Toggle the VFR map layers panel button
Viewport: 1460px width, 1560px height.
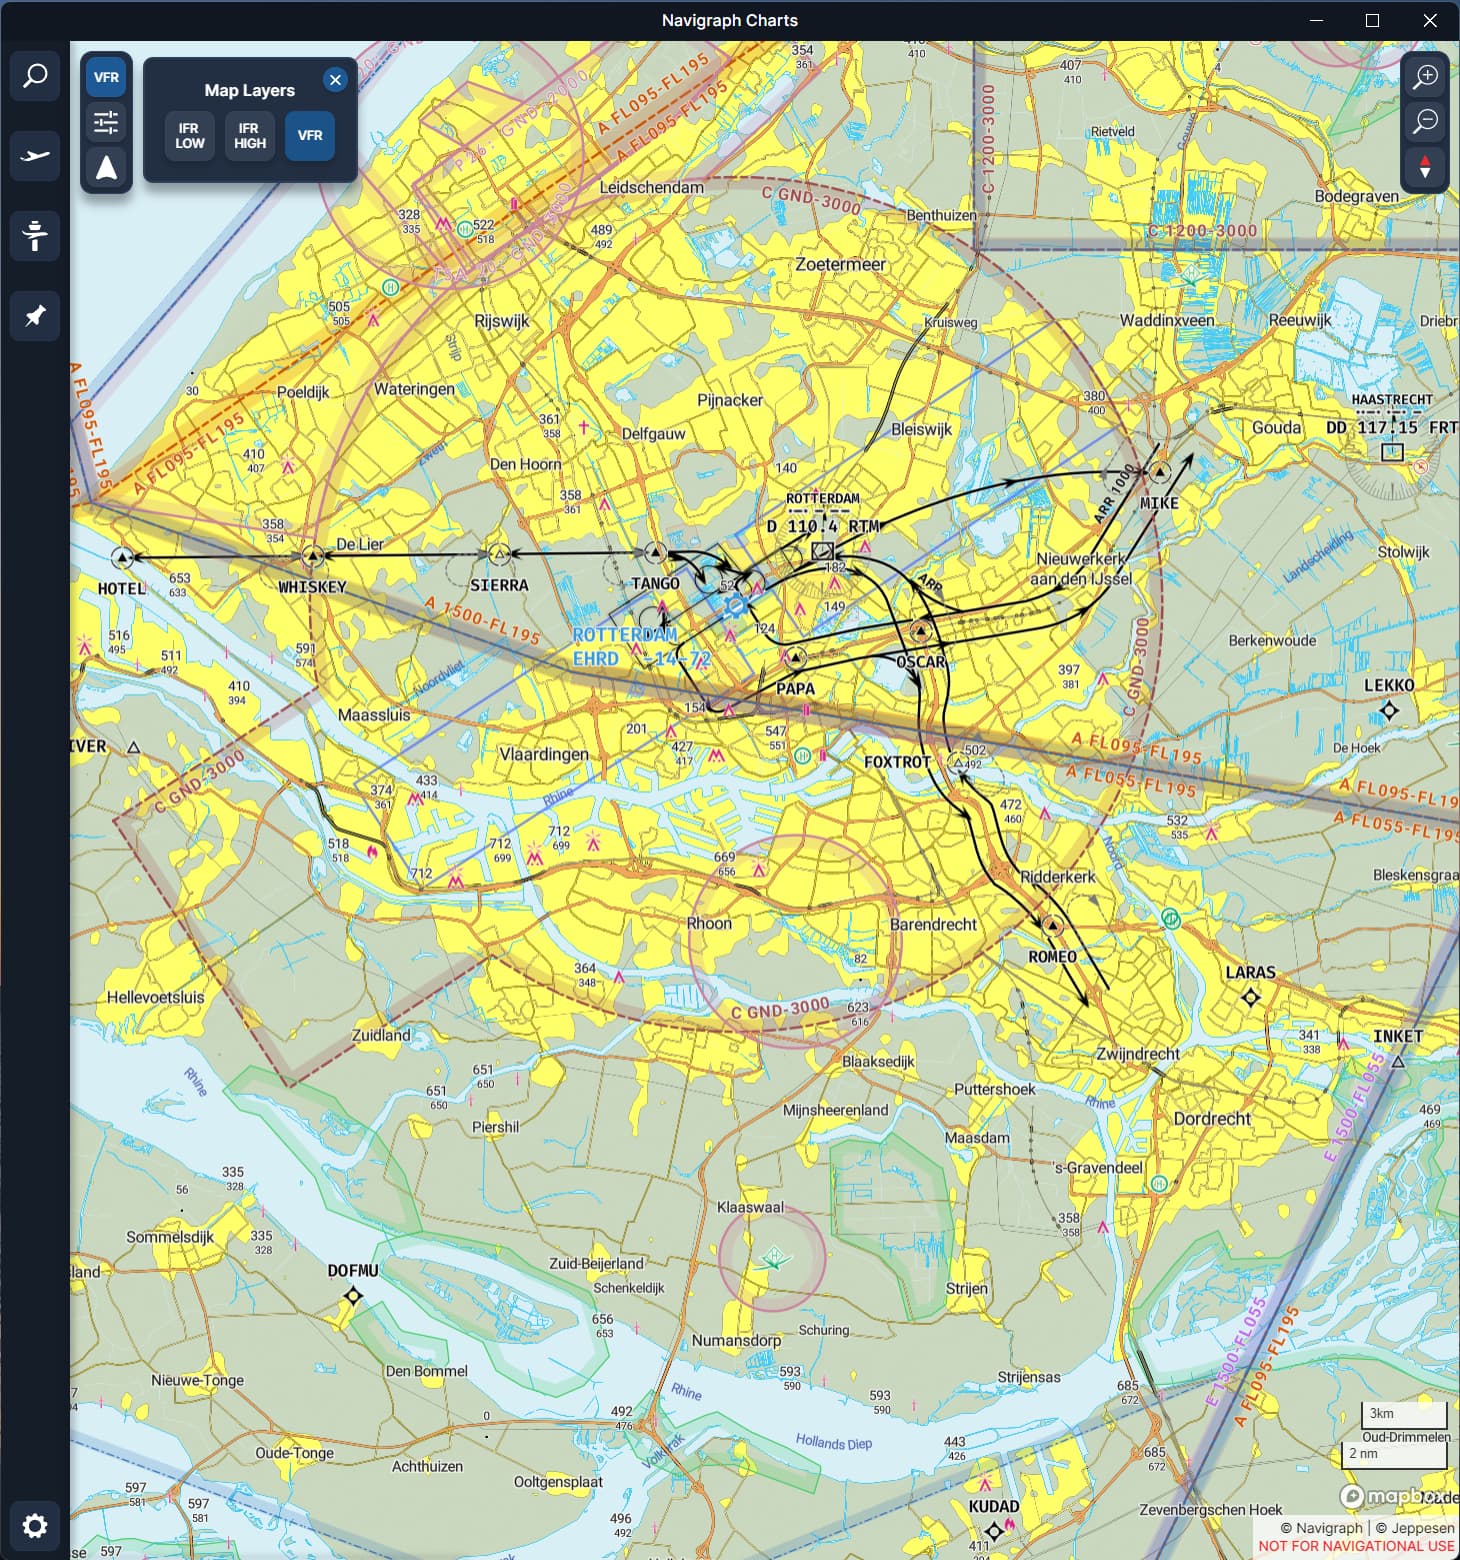[106, 77]
